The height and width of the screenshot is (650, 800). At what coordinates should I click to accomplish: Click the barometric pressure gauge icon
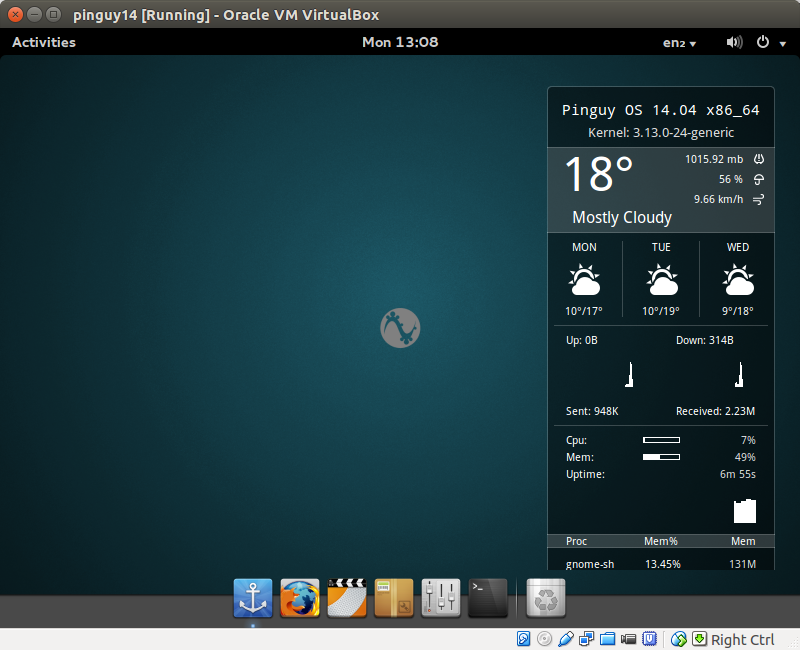tap(759, 159)
